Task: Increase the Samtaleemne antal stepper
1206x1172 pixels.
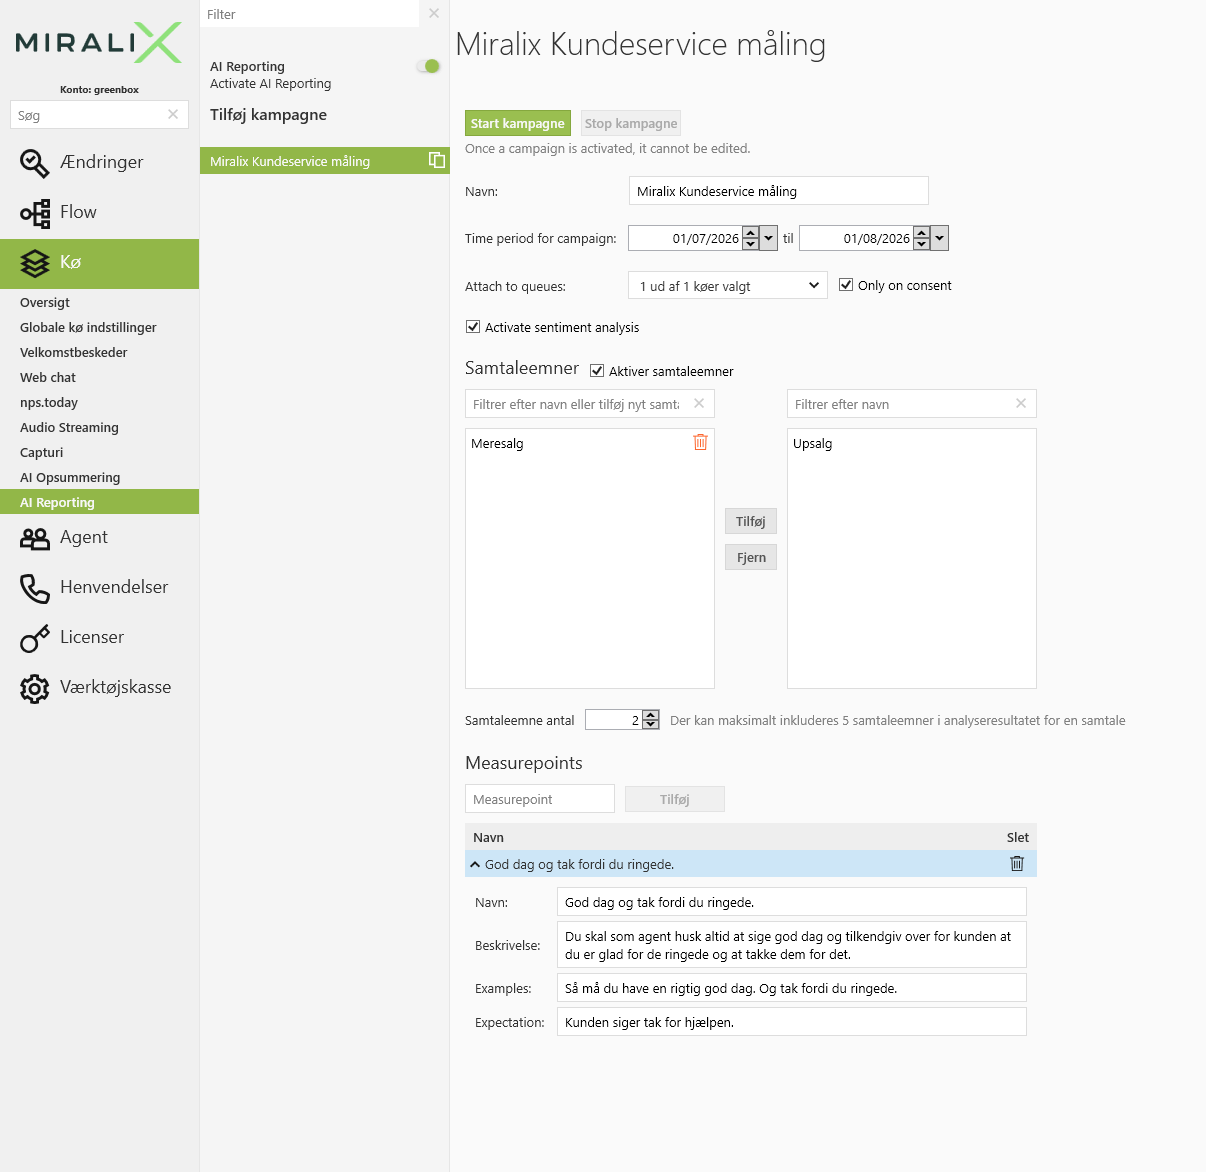Action: (651, 715)
